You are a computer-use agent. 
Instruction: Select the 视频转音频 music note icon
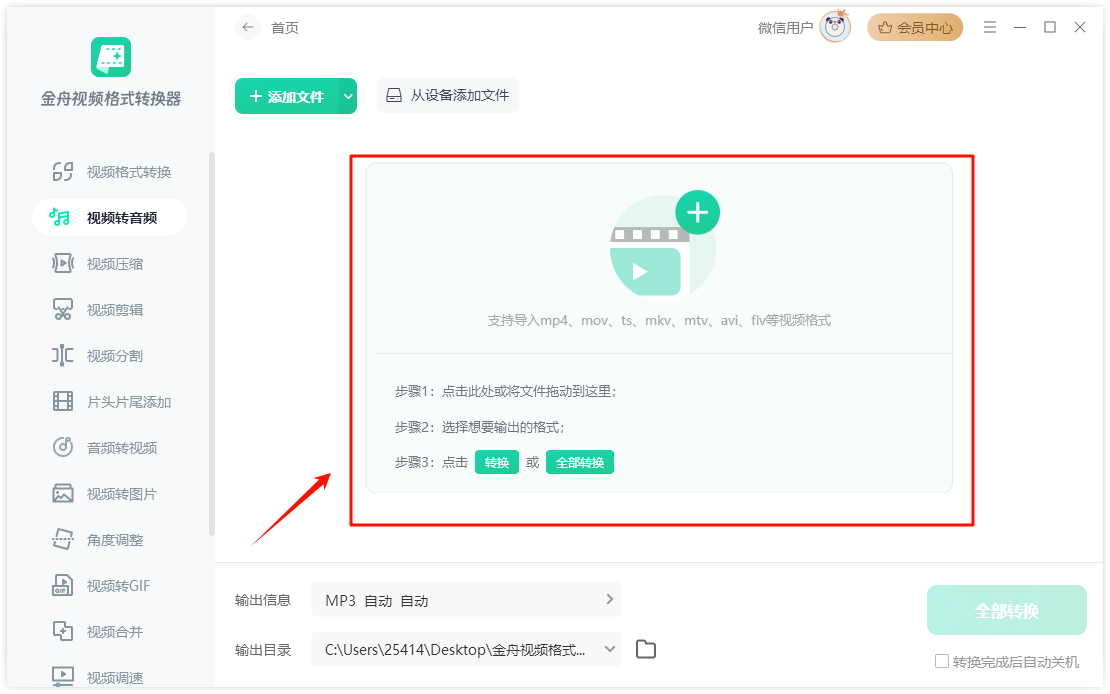click(x=59, y=217)
